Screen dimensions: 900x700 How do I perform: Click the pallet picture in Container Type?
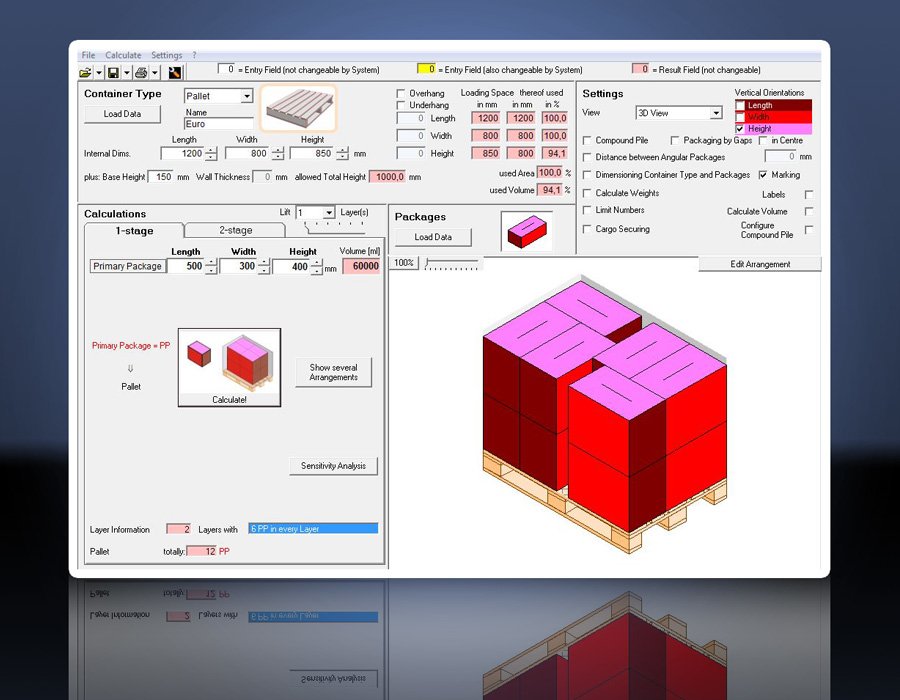298,107
